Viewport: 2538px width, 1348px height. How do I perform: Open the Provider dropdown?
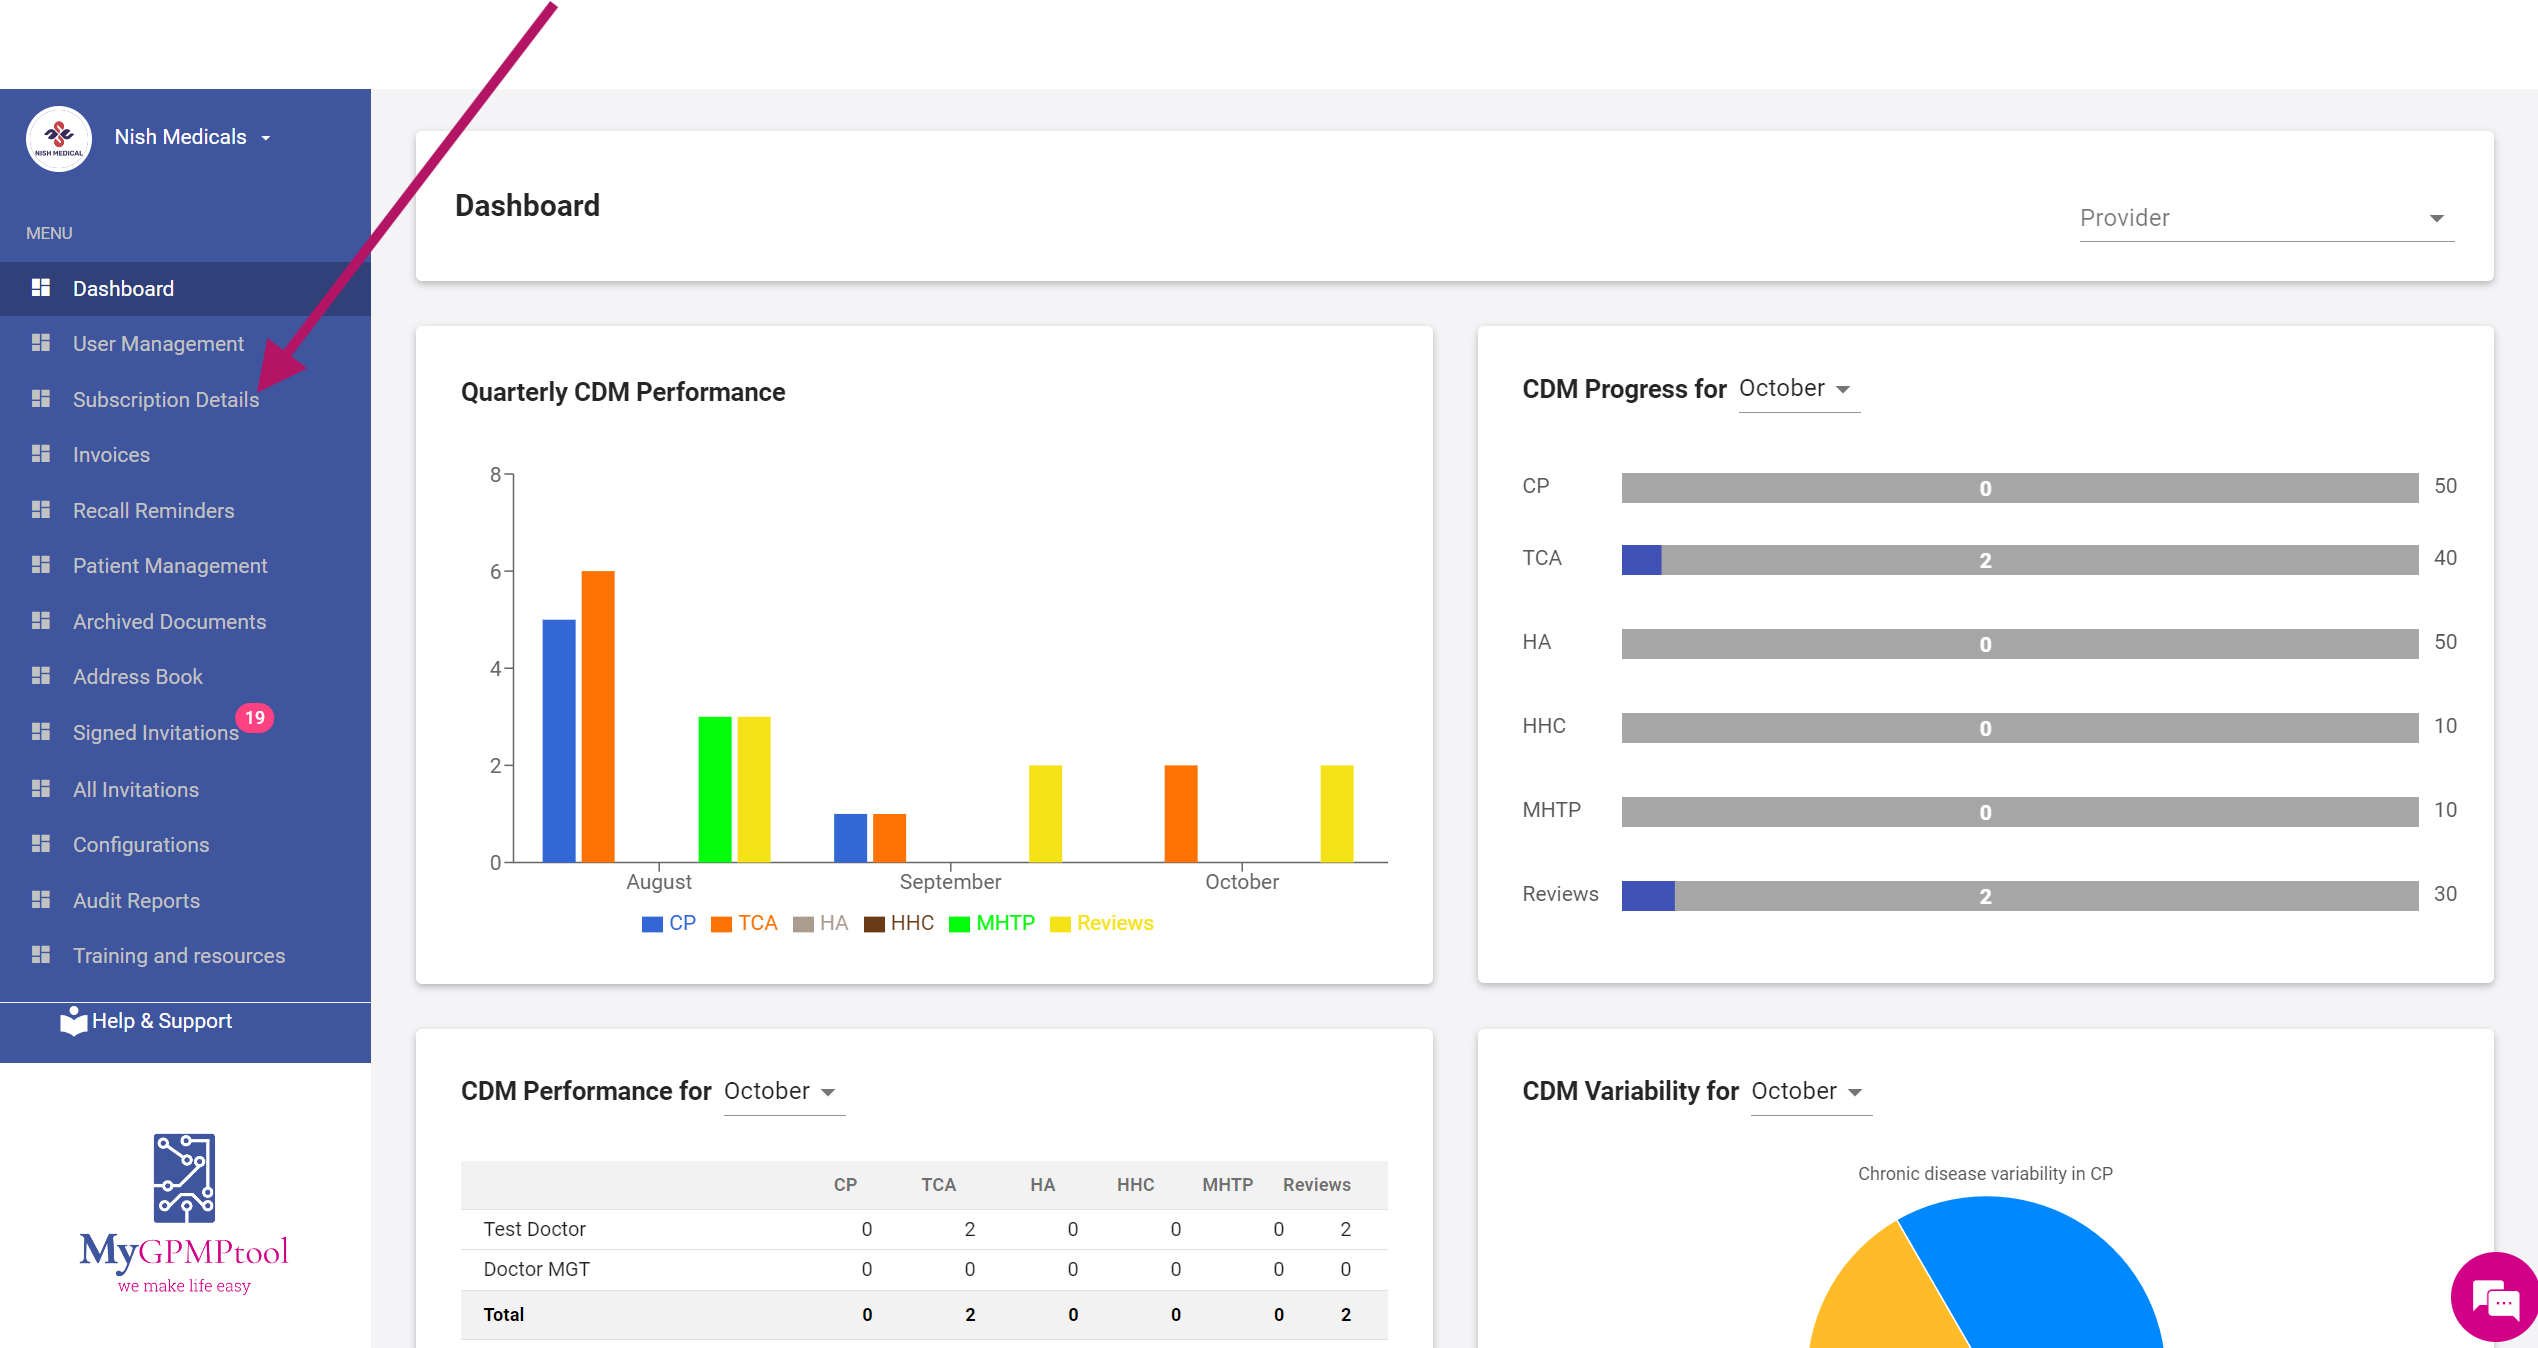click(2266, 218)
